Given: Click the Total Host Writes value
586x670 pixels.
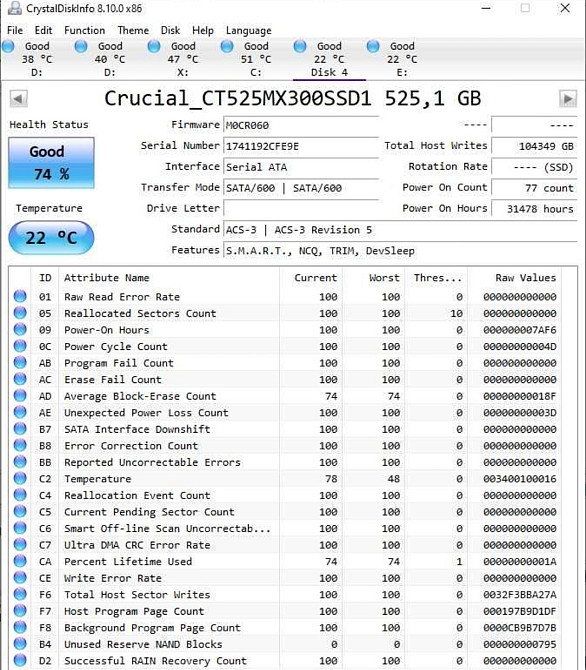Looking at the screenshot, I should (534, 146).
